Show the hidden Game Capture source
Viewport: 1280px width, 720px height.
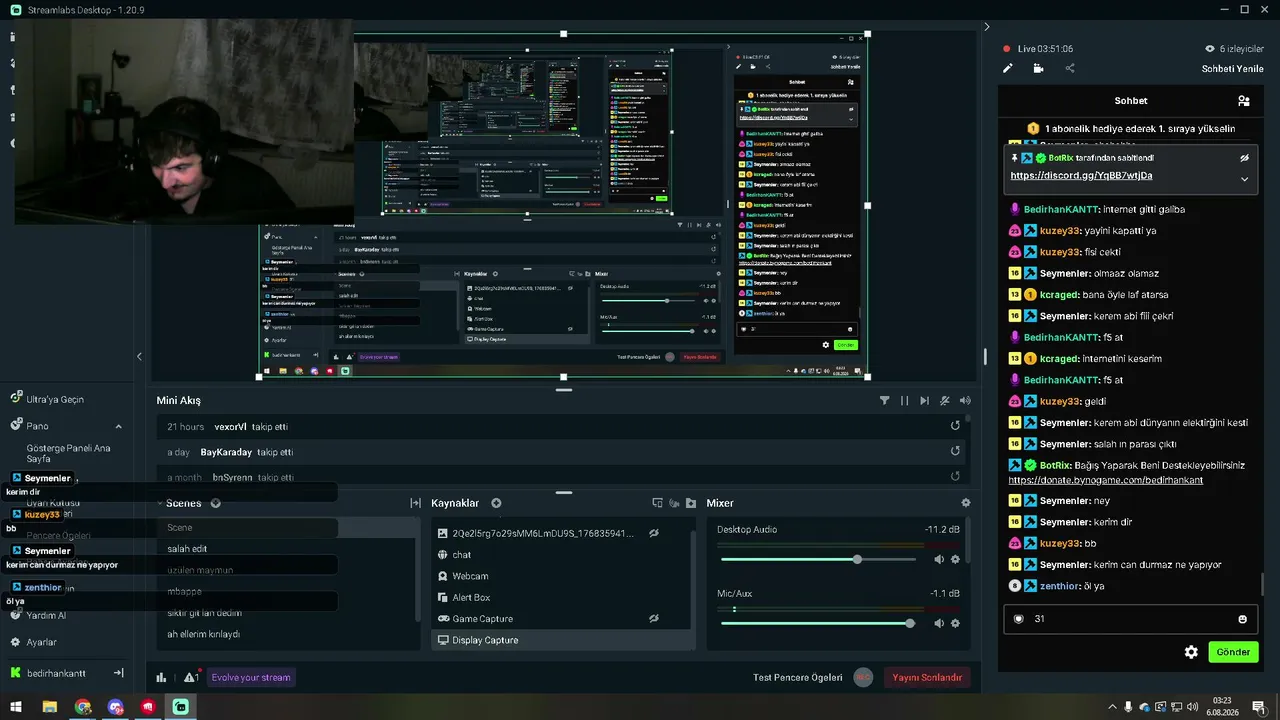tap(654, 619)
